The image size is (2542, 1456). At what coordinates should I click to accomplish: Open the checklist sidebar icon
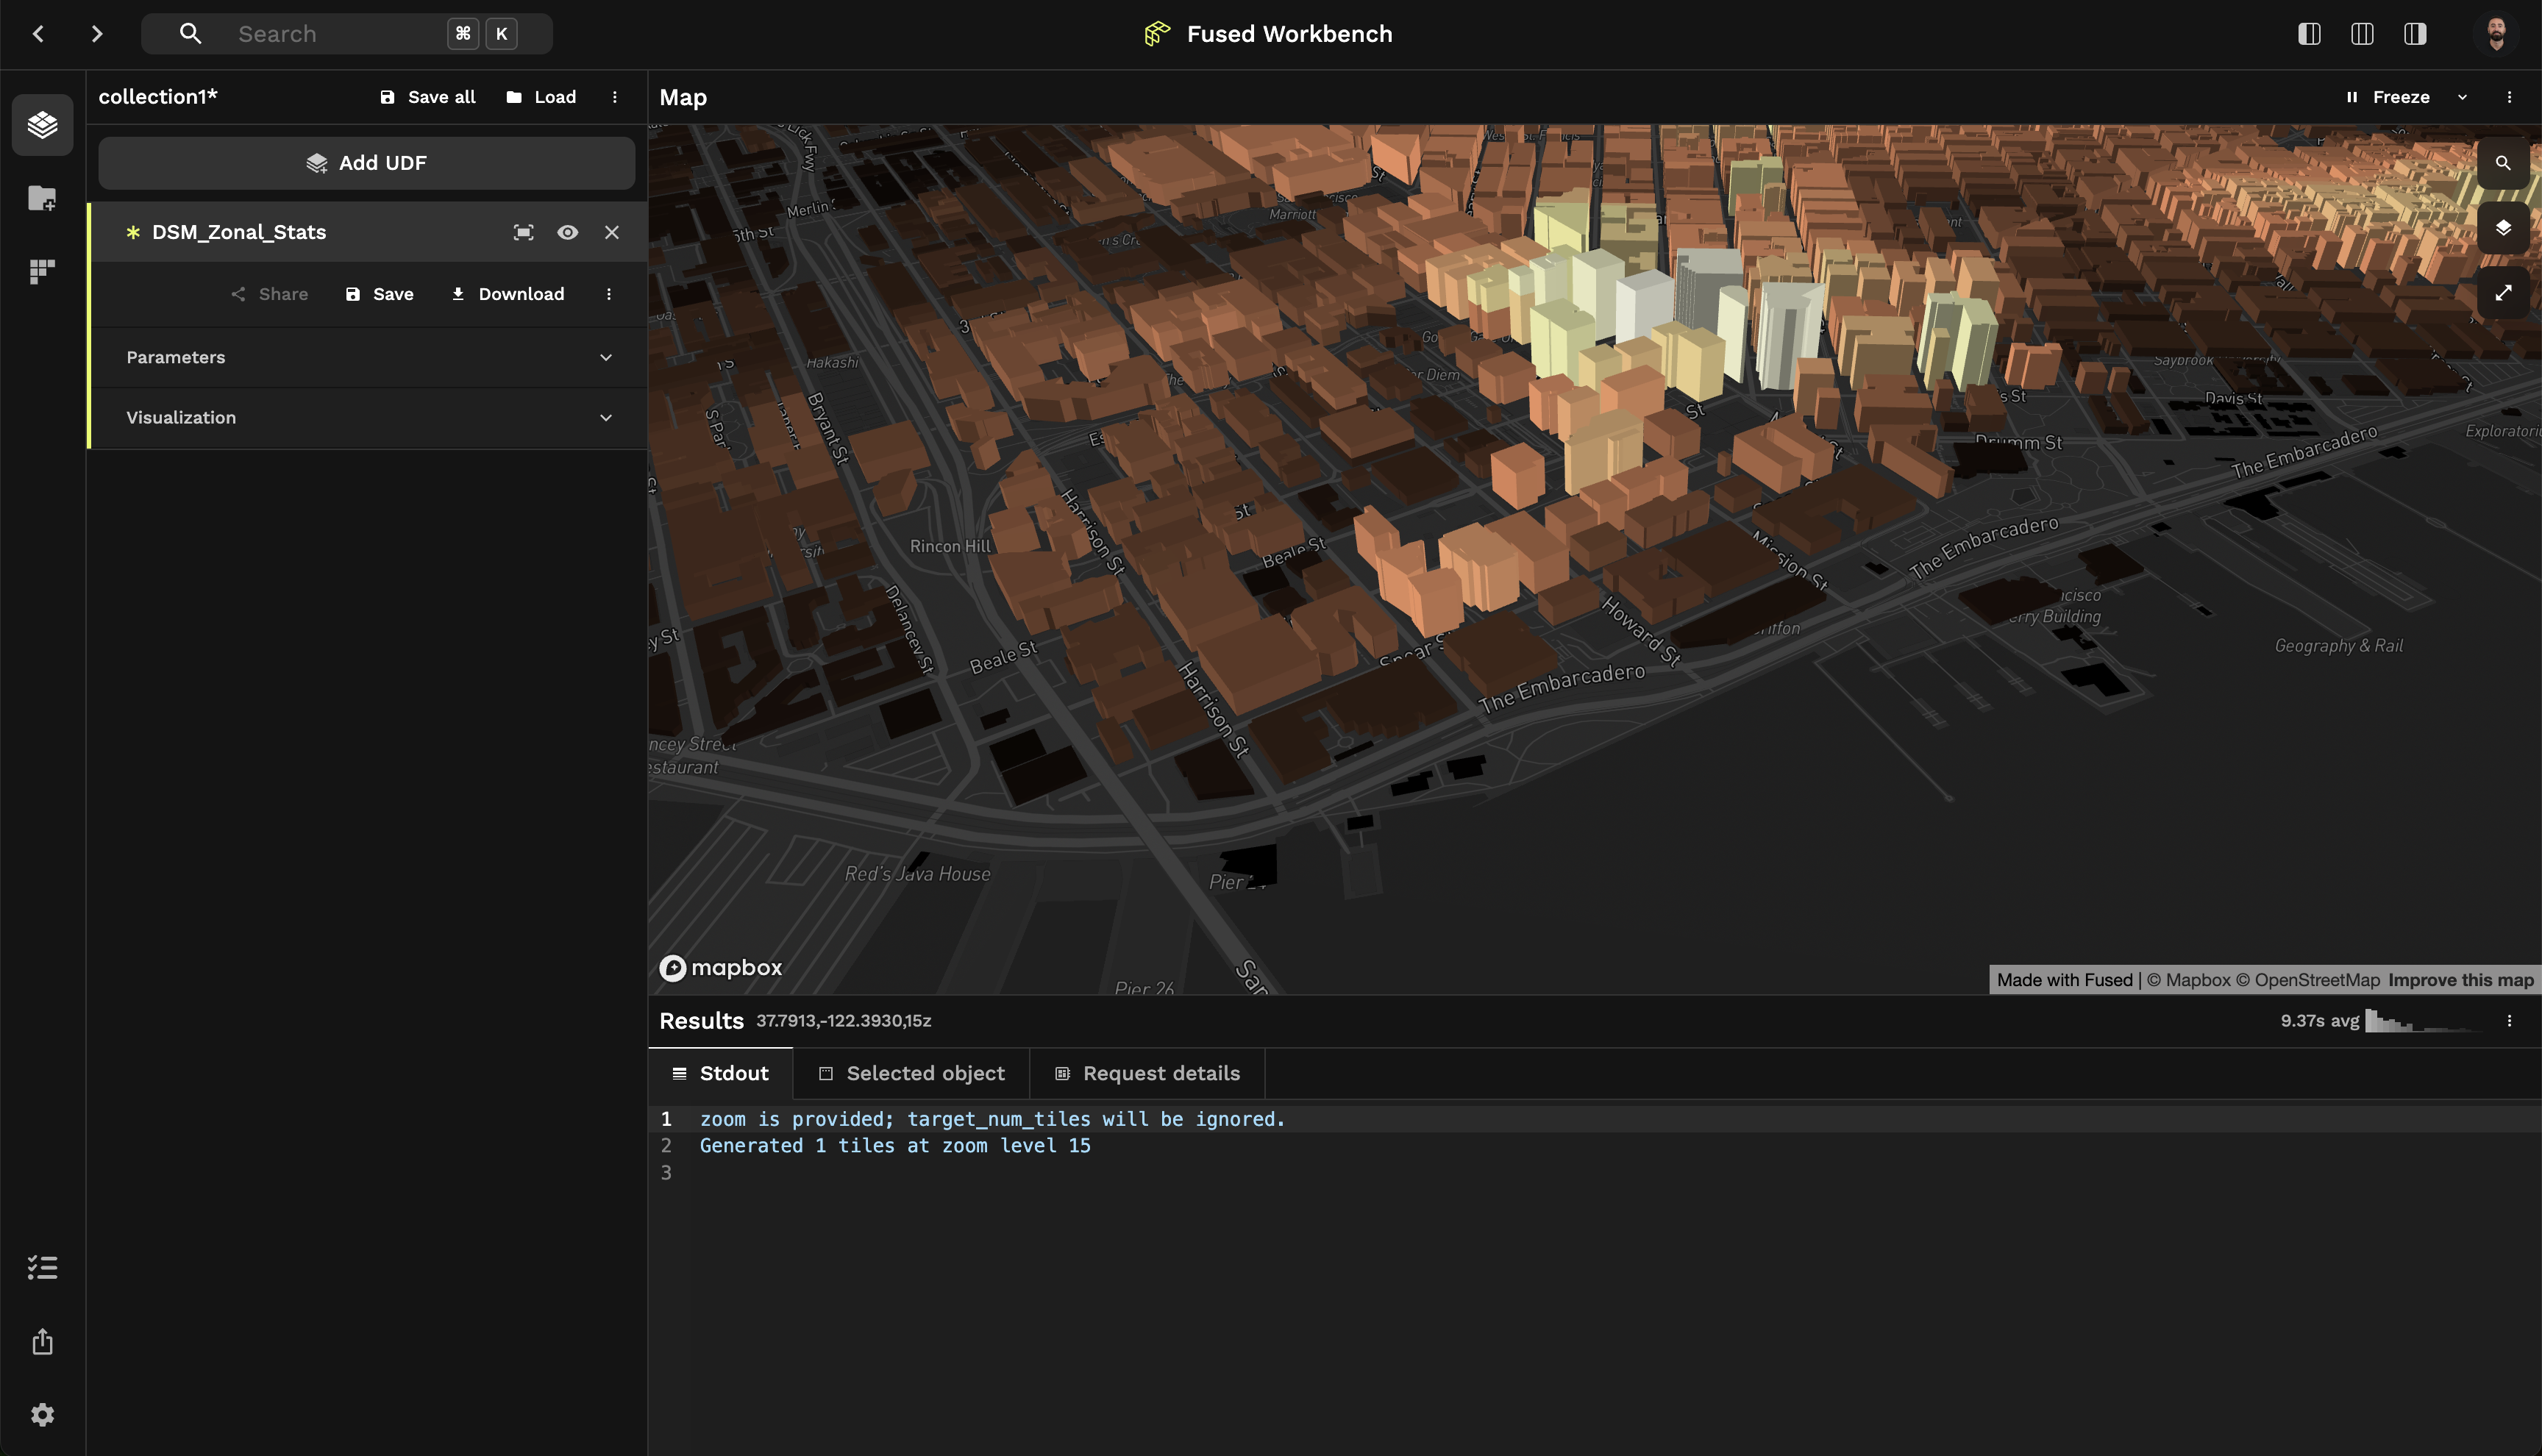pos(42,1268)
